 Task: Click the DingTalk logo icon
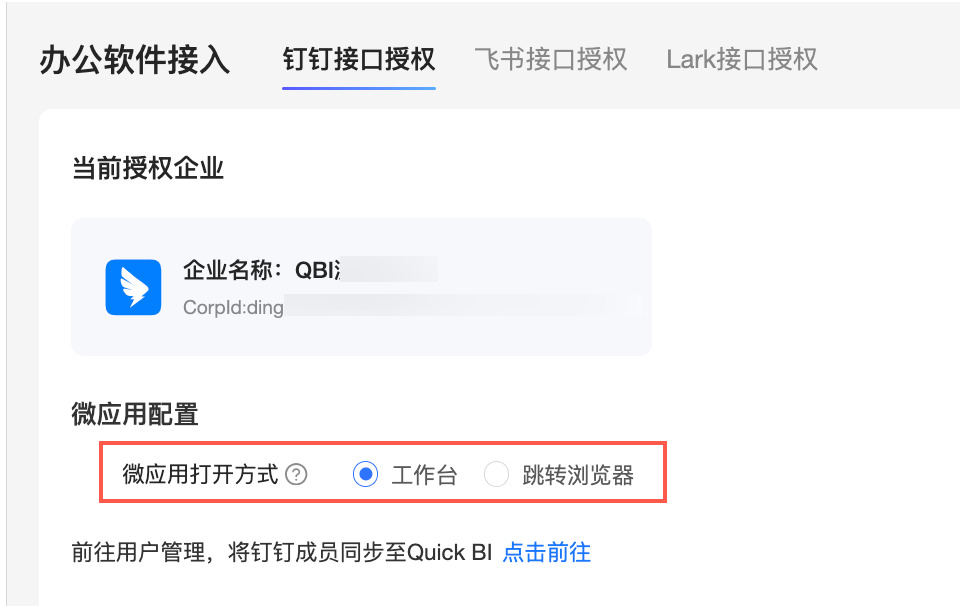(x=133, y=287)
